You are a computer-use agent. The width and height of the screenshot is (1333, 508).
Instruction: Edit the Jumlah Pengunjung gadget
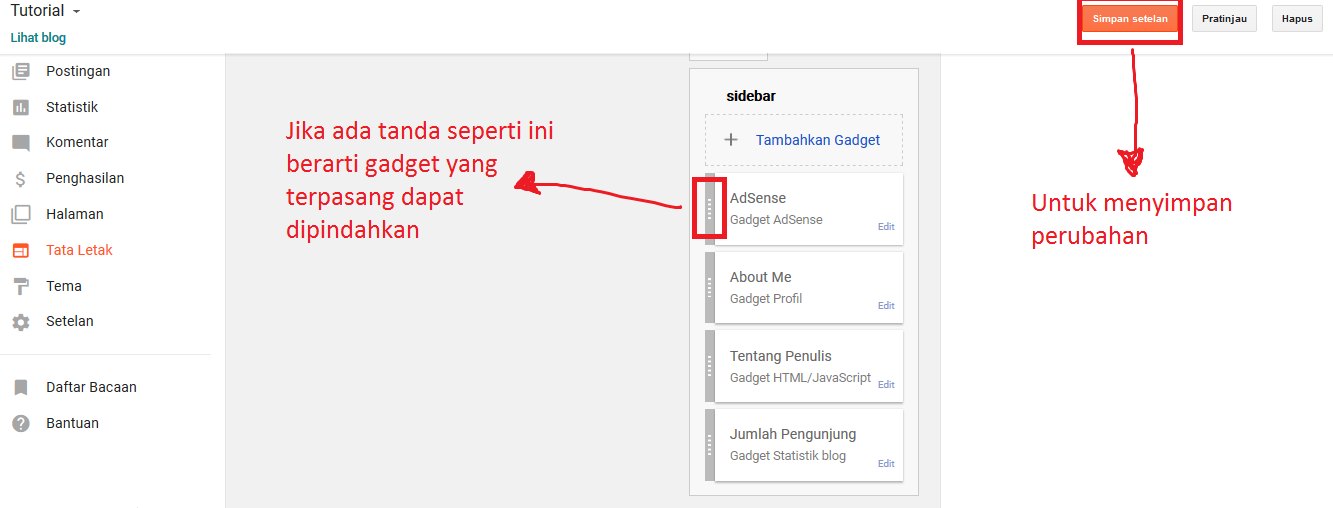click(886, 464)
